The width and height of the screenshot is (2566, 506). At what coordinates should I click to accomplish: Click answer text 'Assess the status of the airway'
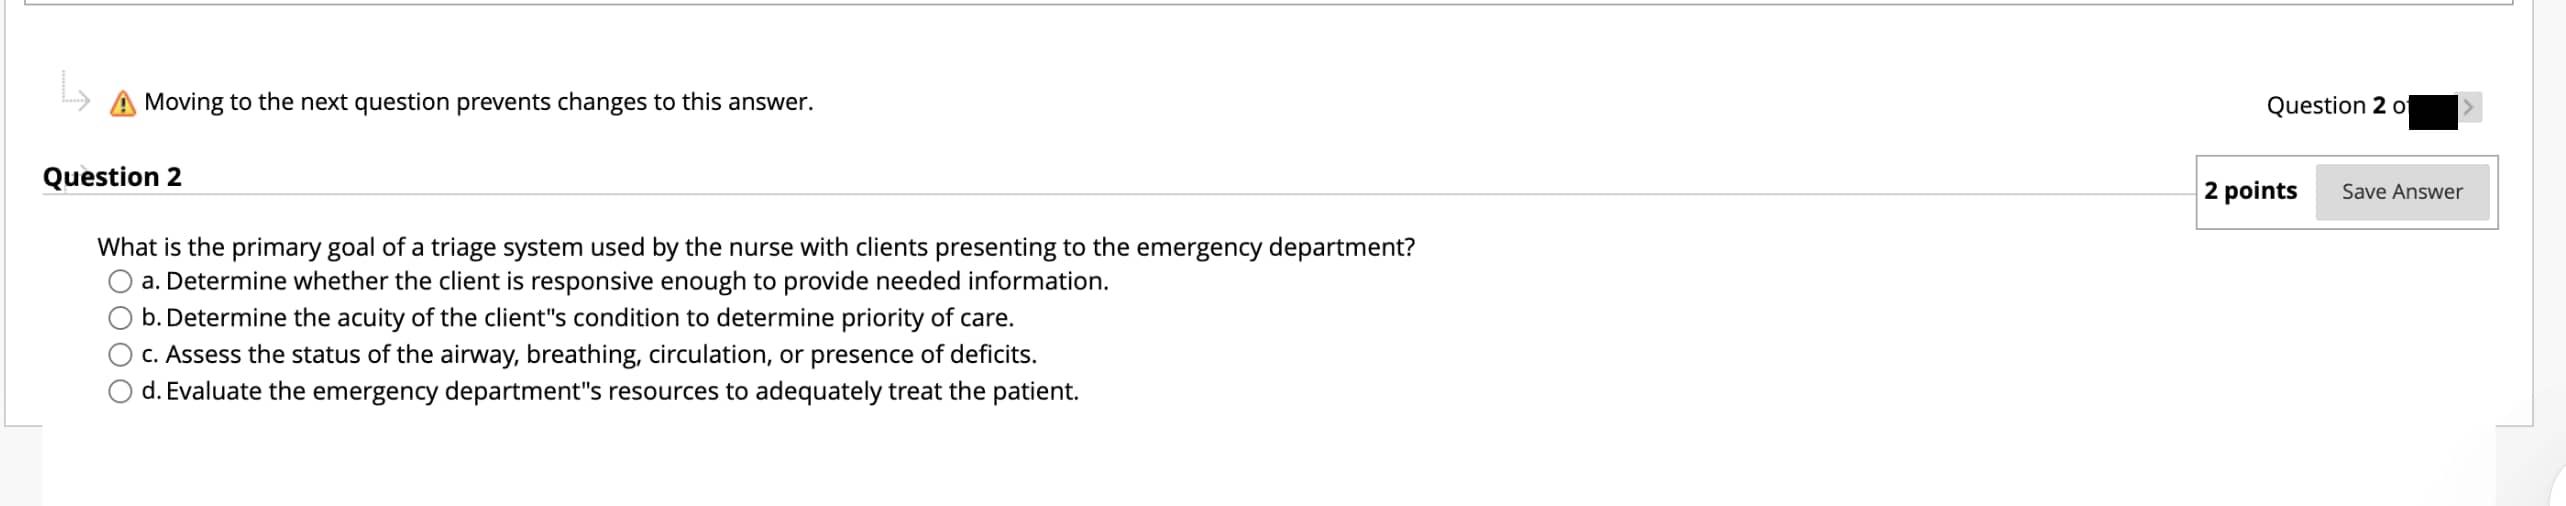(600, 355)
